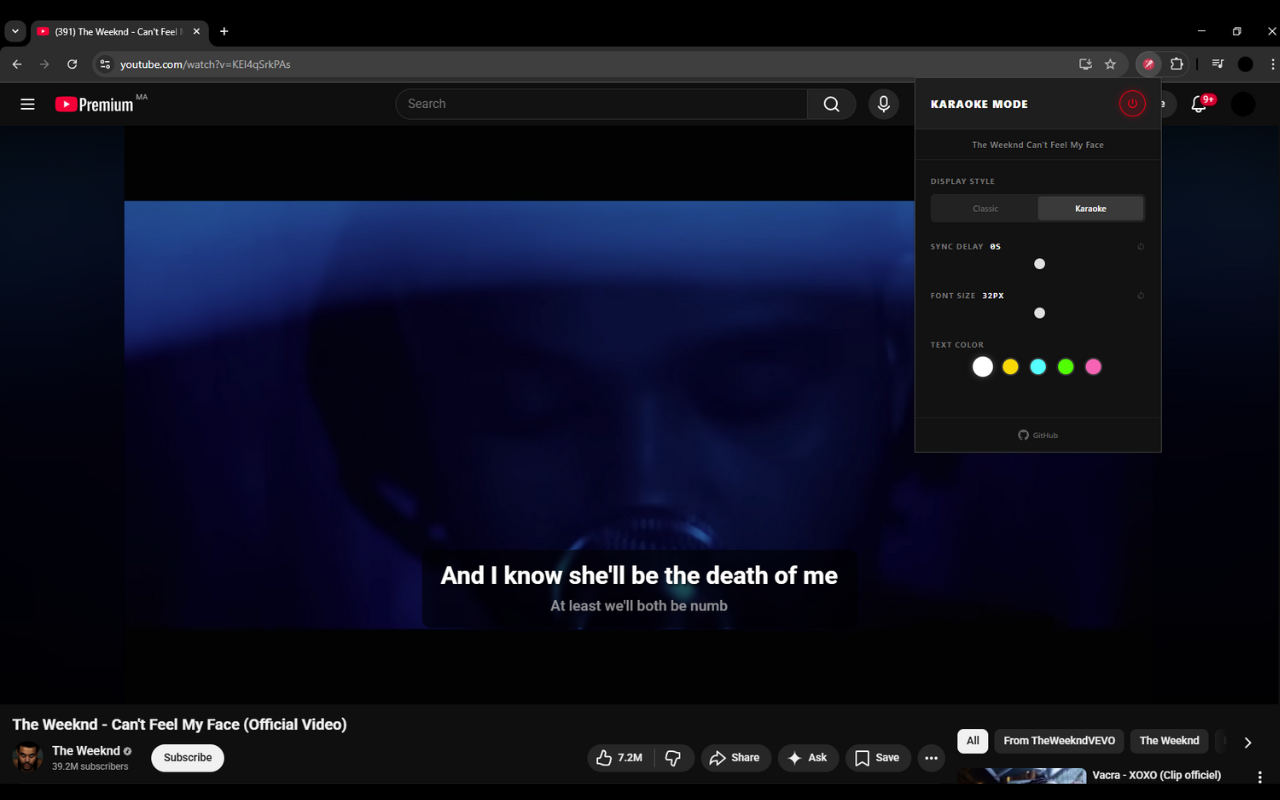Open more actions three-dot menu
Screen dimensions: 1280x800
pos(931,758)
